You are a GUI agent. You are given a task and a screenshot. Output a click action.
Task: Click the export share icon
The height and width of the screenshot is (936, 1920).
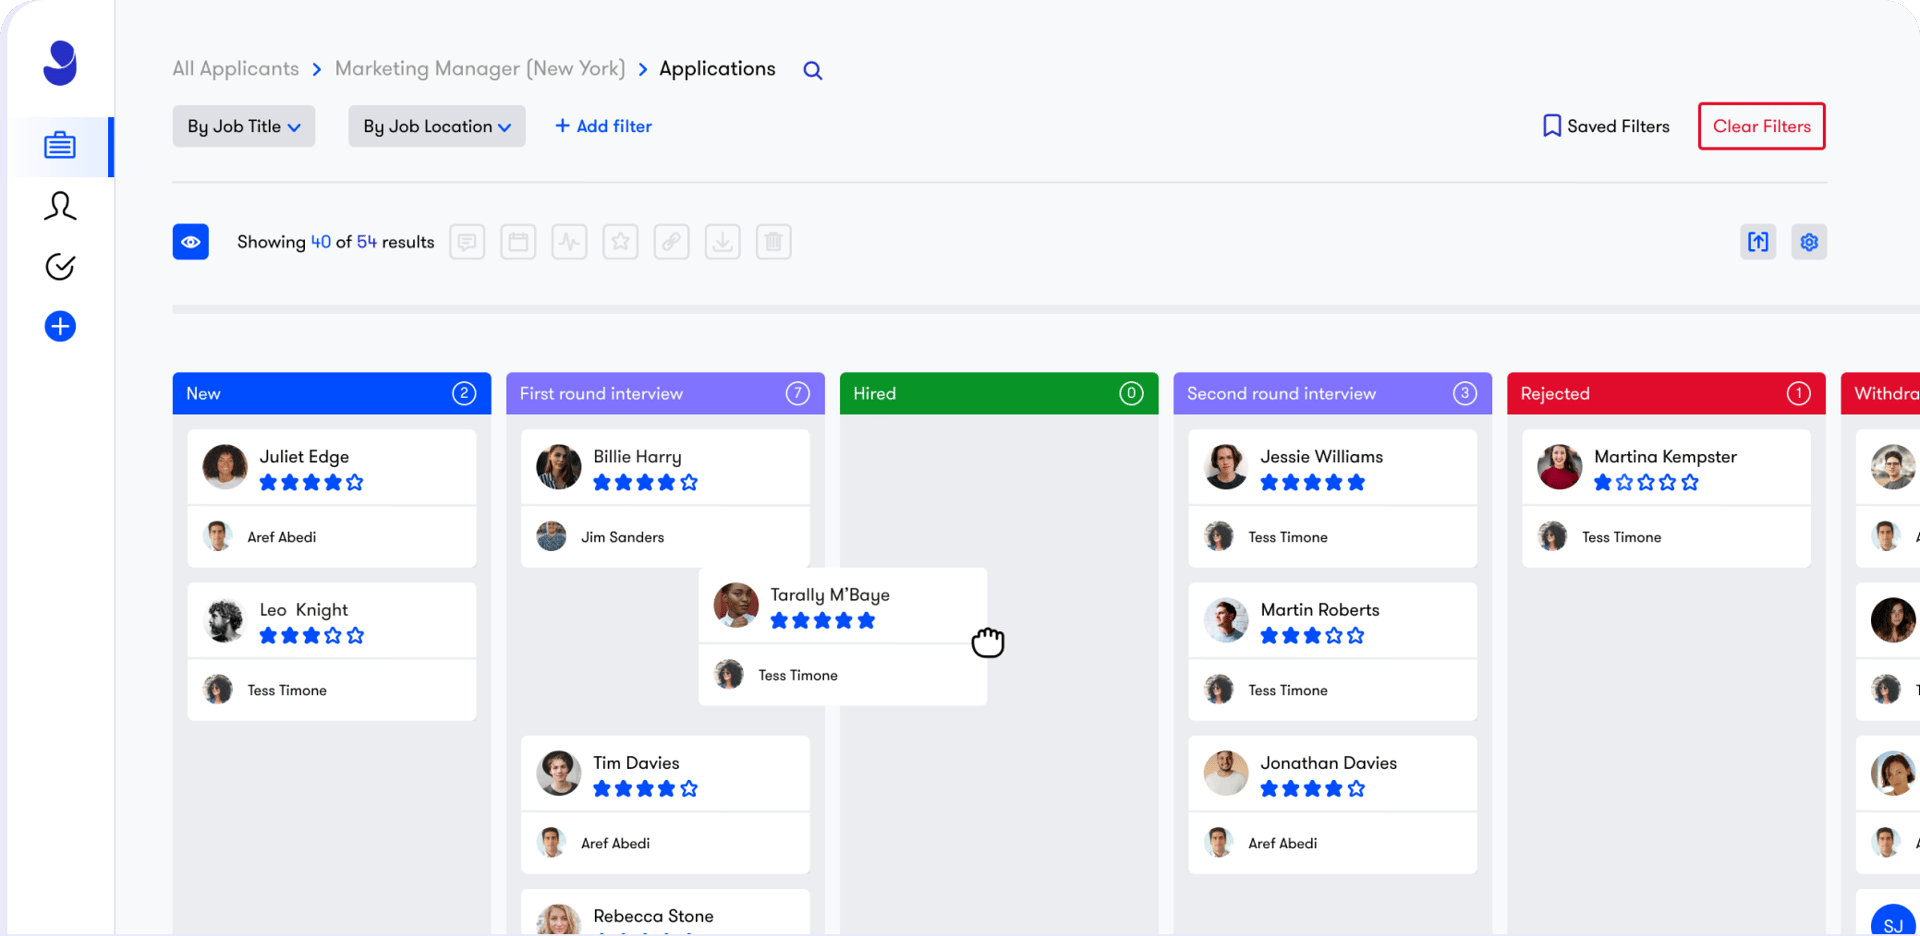click(1758, 242)
